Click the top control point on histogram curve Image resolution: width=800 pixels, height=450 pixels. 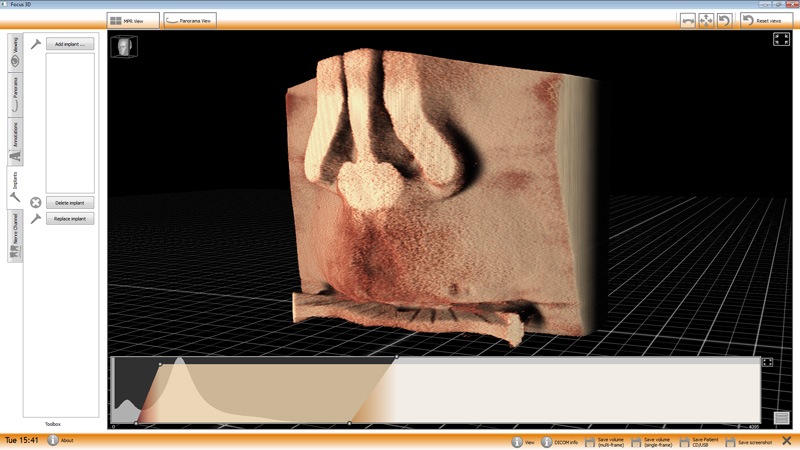click(396, 357)
